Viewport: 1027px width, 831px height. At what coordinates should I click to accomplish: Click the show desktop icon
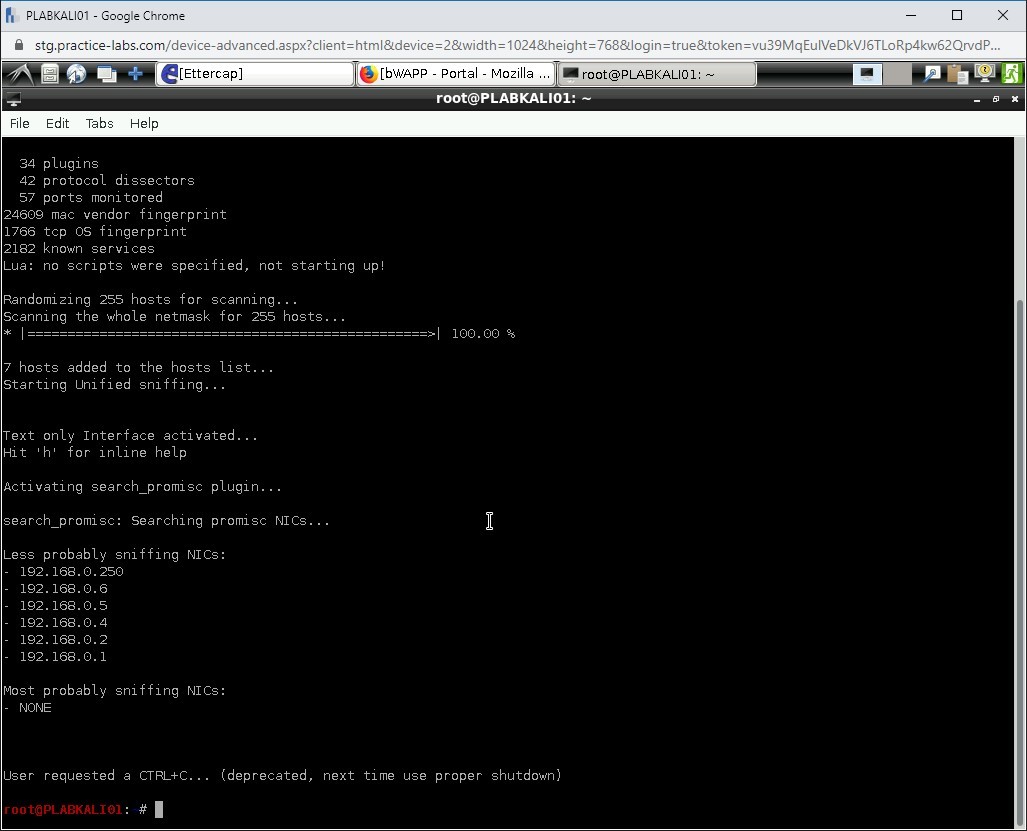(x=866, y=73)
